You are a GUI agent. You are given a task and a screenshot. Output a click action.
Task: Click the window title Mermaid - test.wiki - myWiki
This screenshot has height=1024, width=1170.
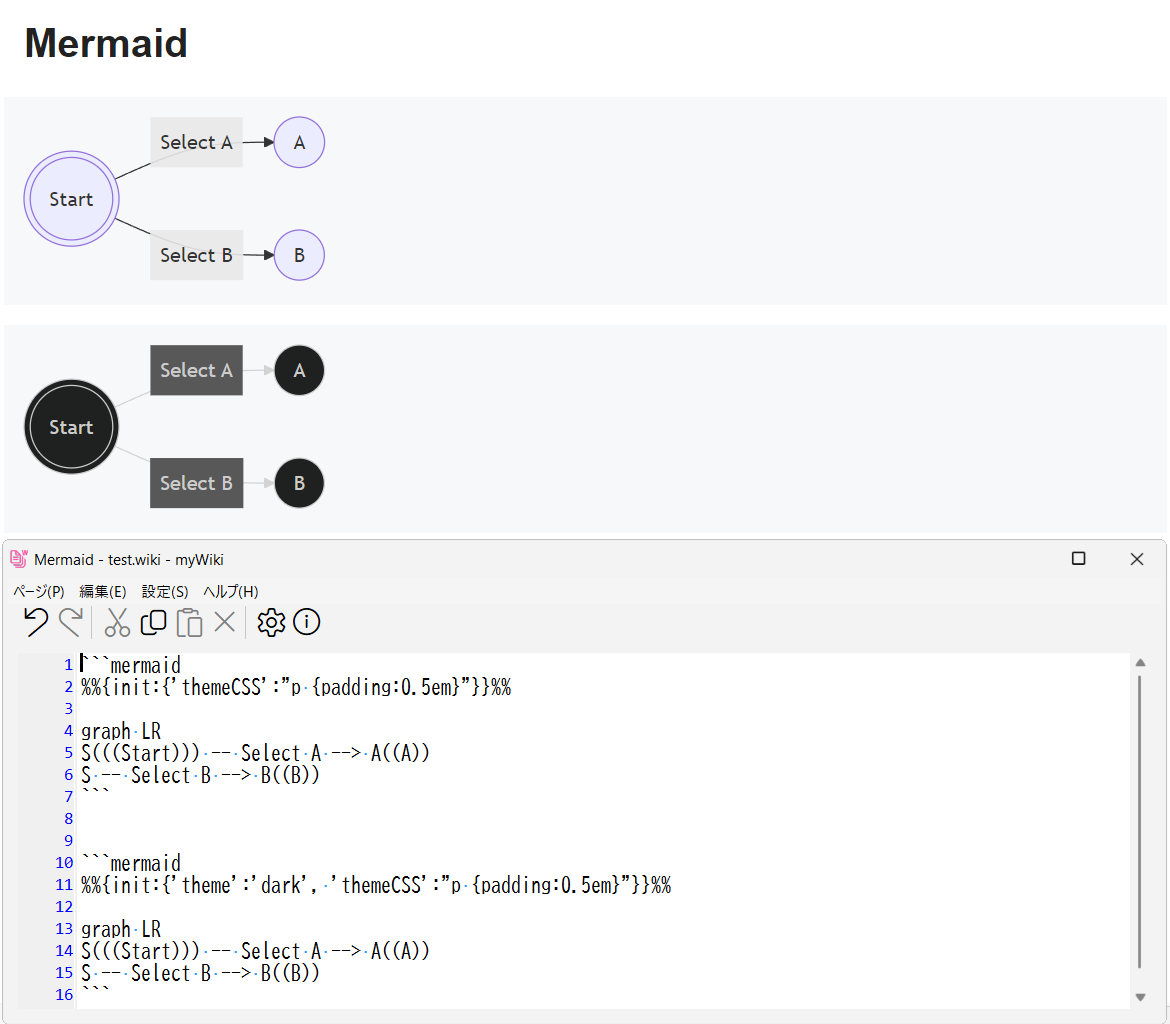coord(128,559)
